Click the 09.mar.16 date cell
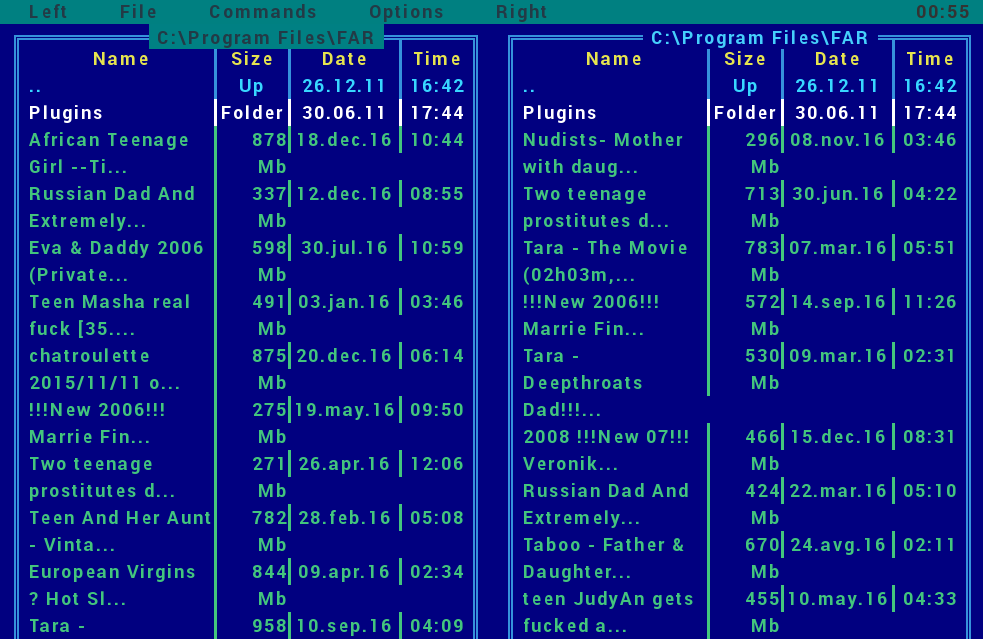This screenshot has height=639, width=983. click(837, 356)
